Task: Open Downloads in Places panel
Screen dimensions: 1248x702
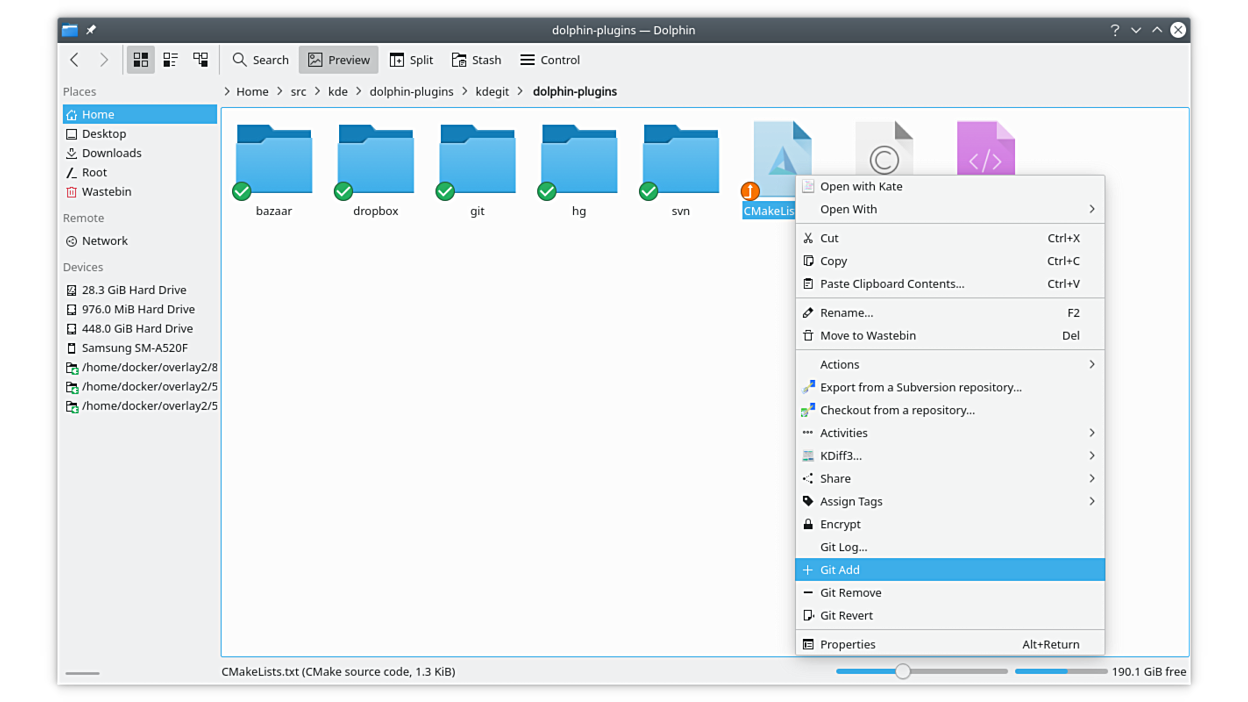Action: point(111,153)
